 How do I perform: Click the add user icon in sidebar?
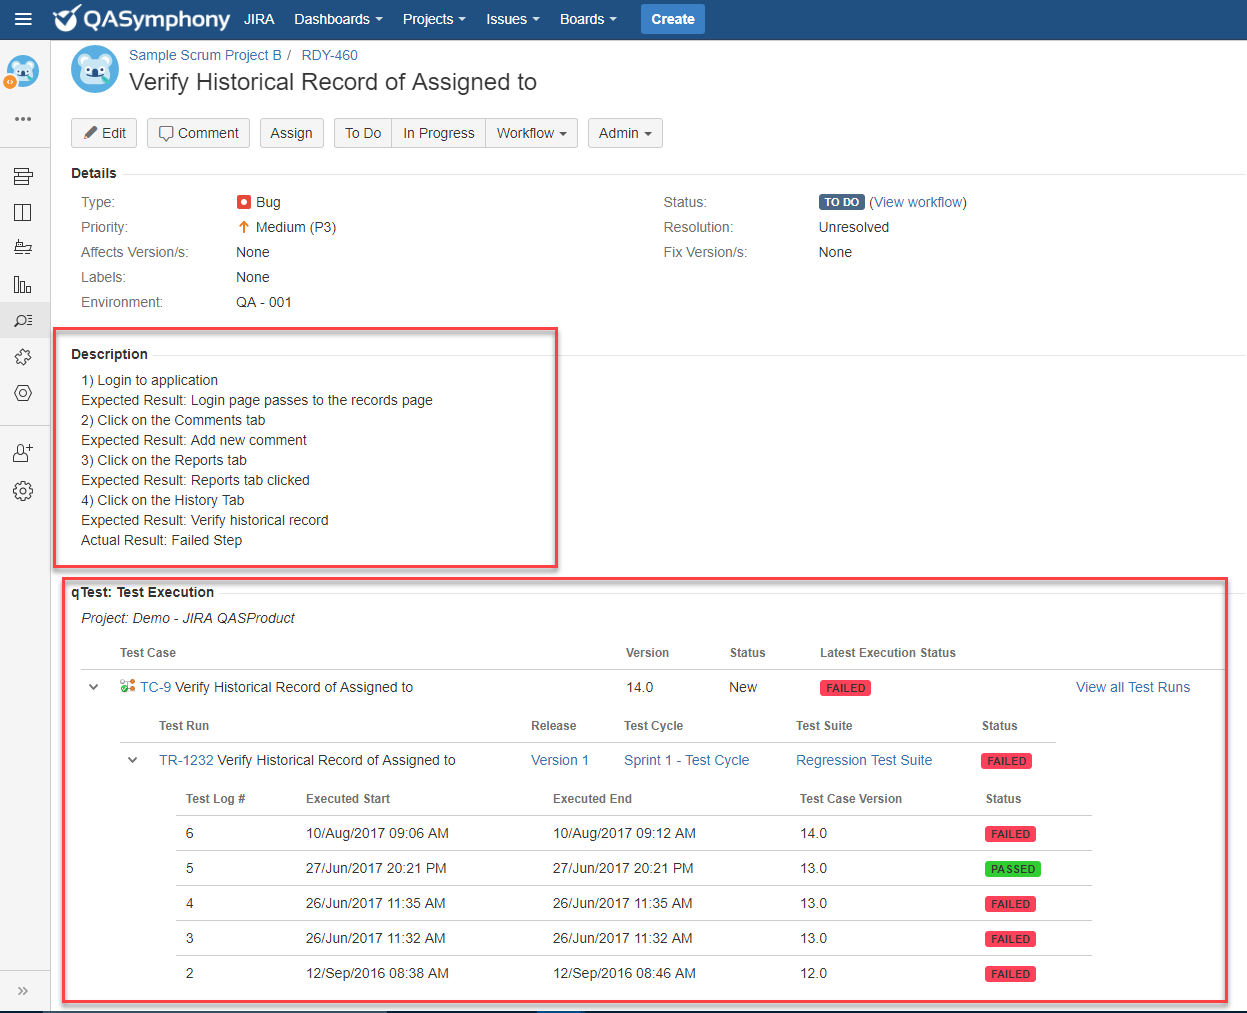[x=23, y=453]
